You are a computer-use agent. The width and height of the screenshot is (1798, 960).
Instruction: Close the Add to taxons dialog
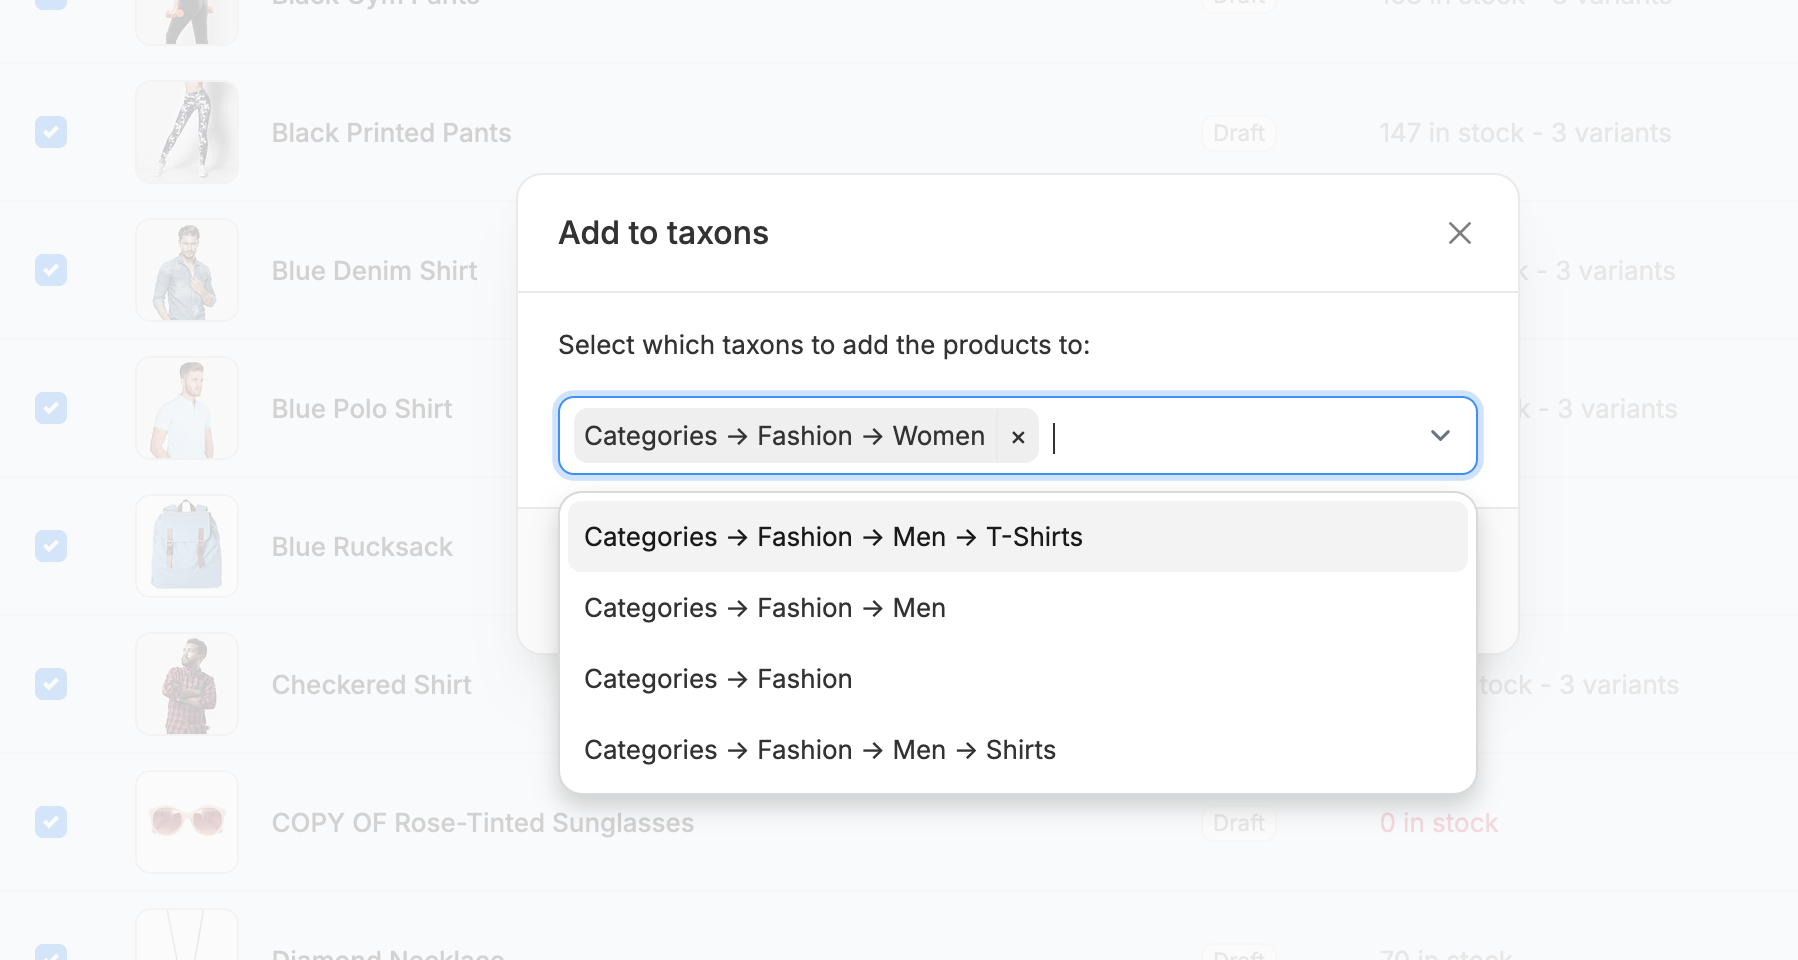coord(1459,233)
